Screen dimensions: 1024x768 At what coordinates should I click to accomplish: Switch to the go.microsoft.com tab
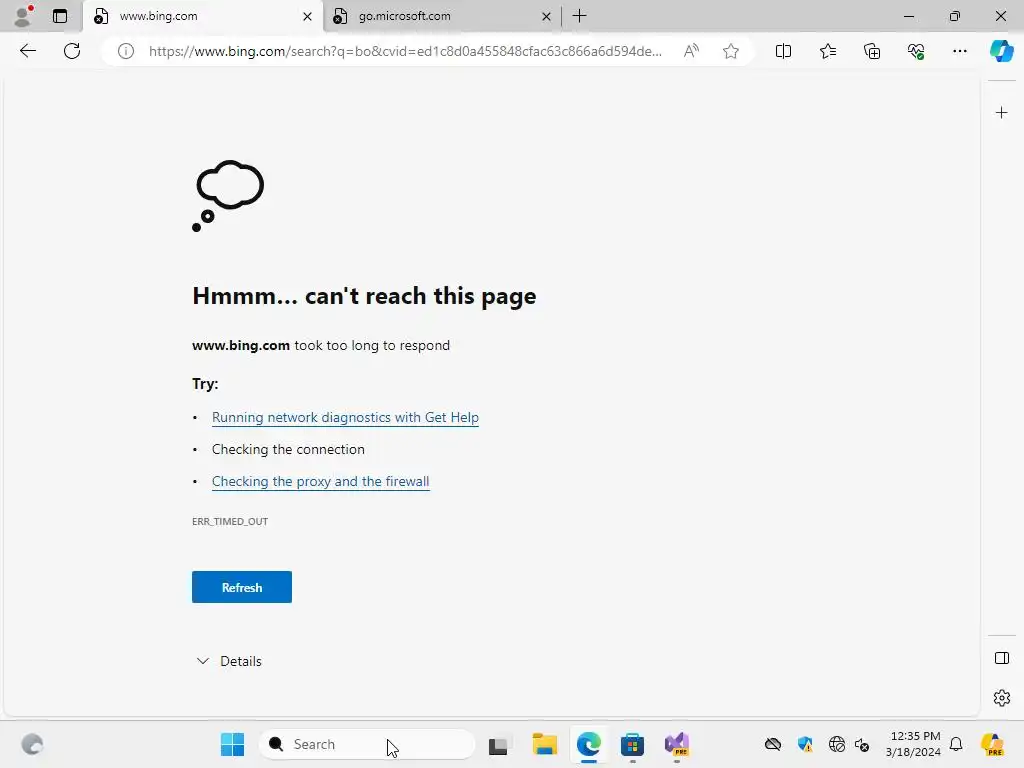point(441,16)
